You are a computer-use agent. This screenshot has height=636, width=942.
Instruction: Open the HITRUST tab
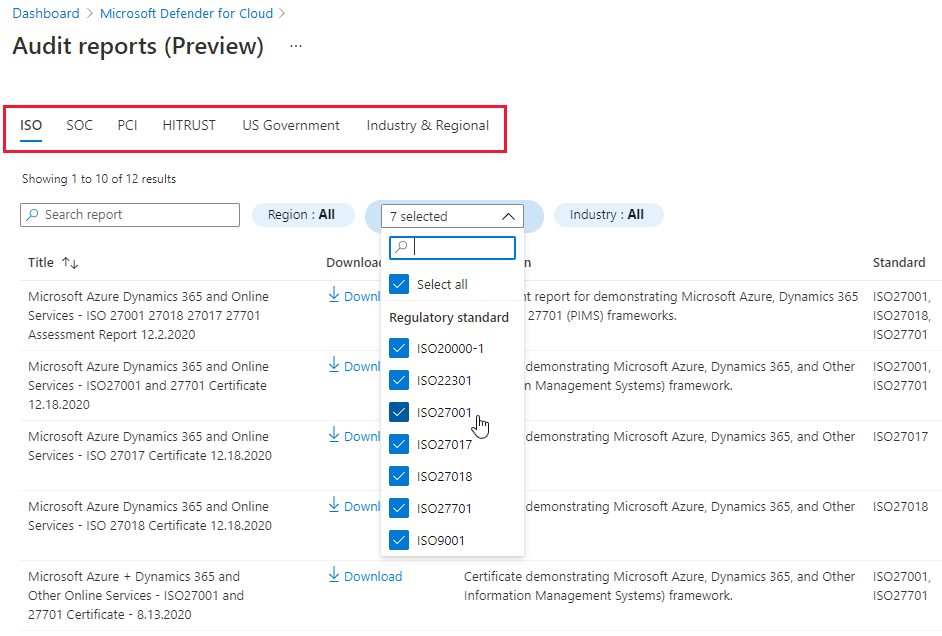189,125
